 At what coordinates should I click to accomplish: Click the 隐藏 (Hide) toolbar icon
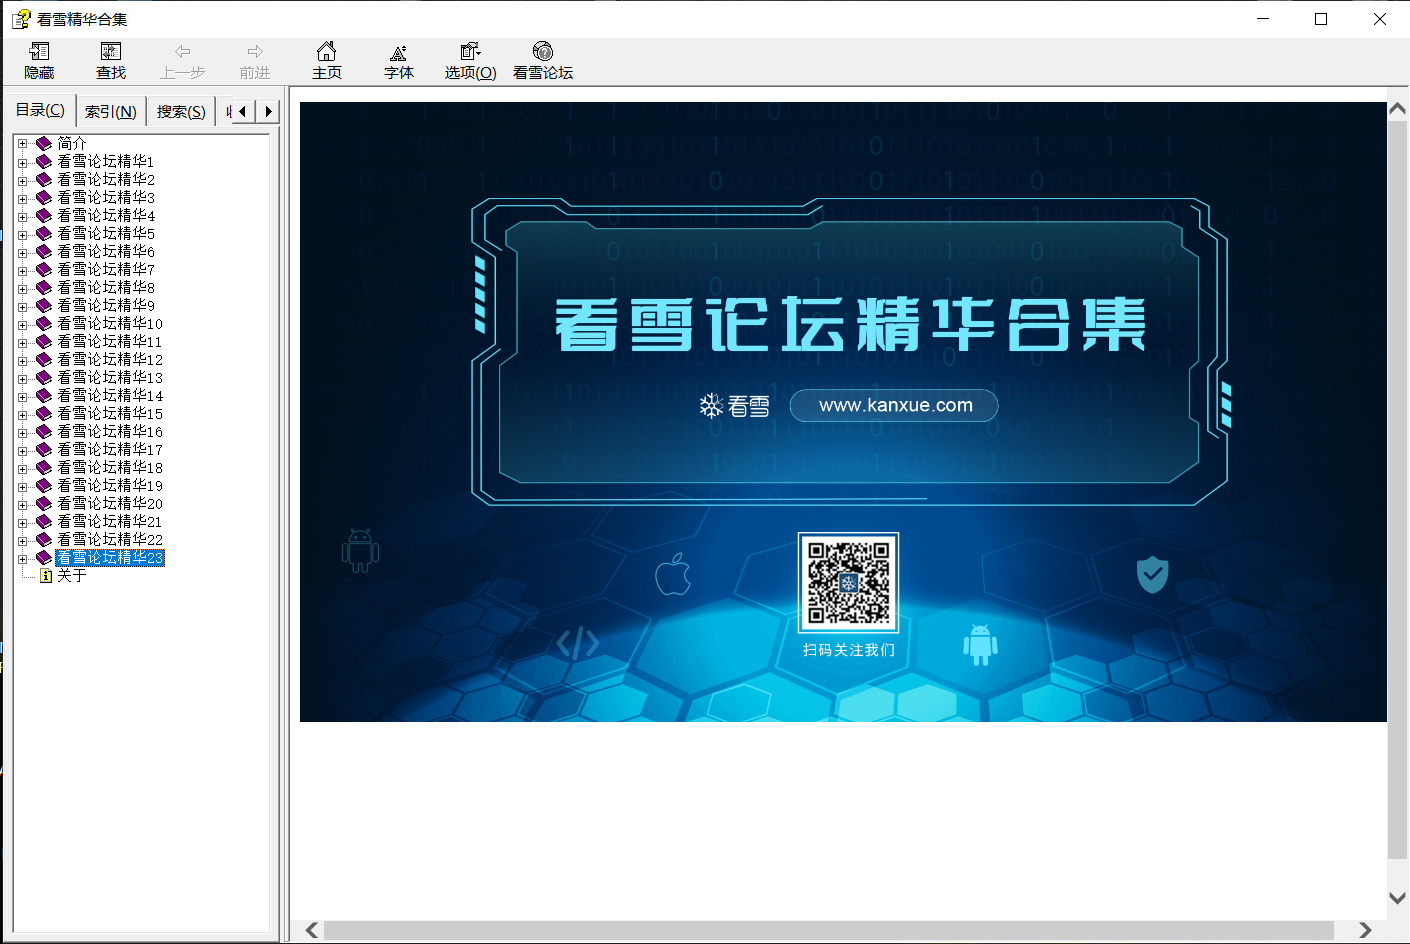pos(40,51)
